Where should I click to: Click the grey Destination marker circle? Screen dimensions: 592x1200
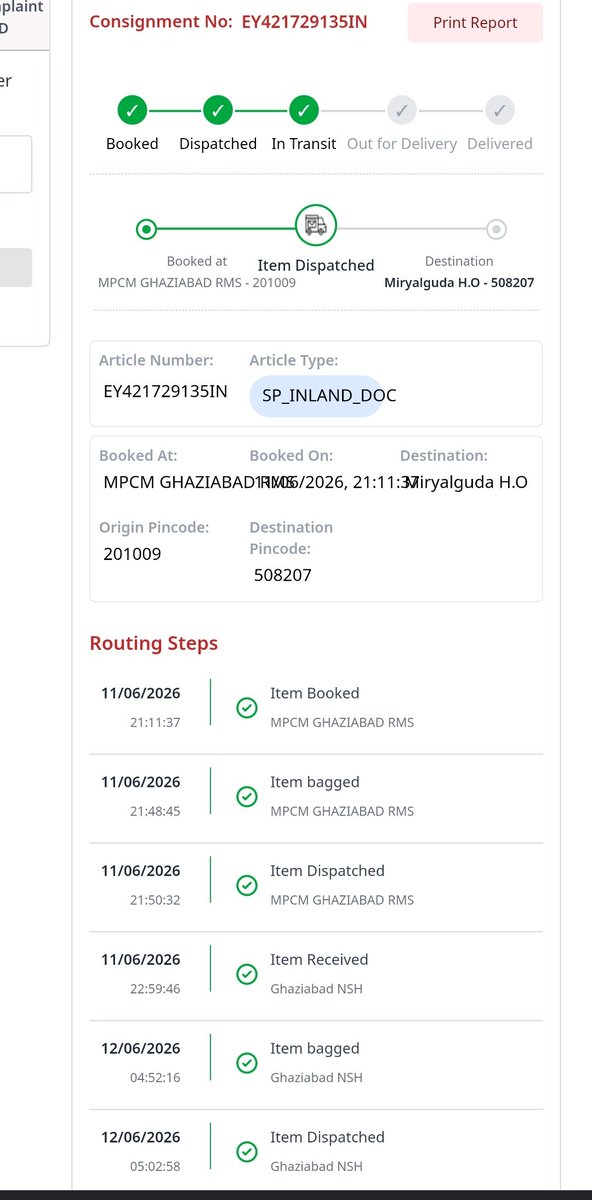click(x=496, y=230)
